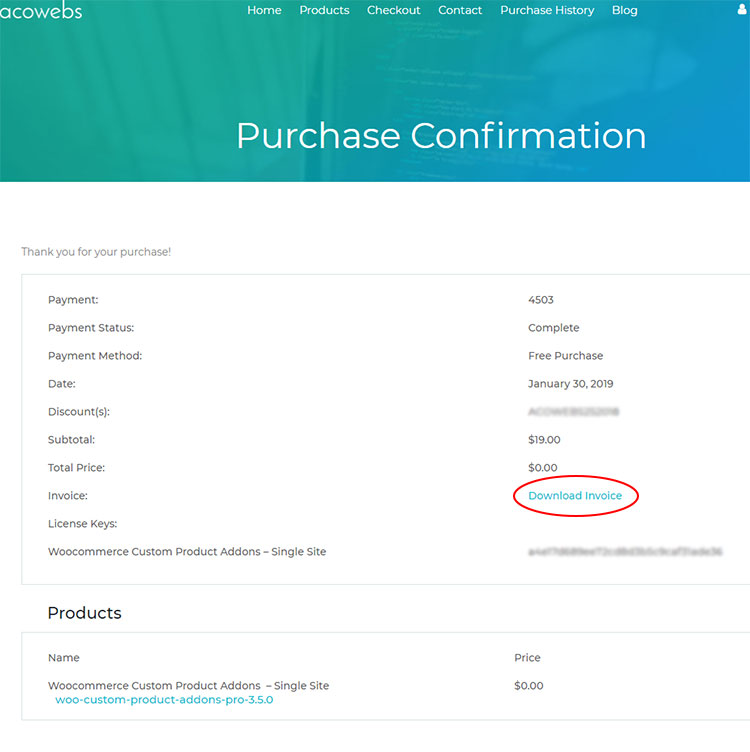
Task: Click the $19.00 subtotal value
Action: coord(544,439)
